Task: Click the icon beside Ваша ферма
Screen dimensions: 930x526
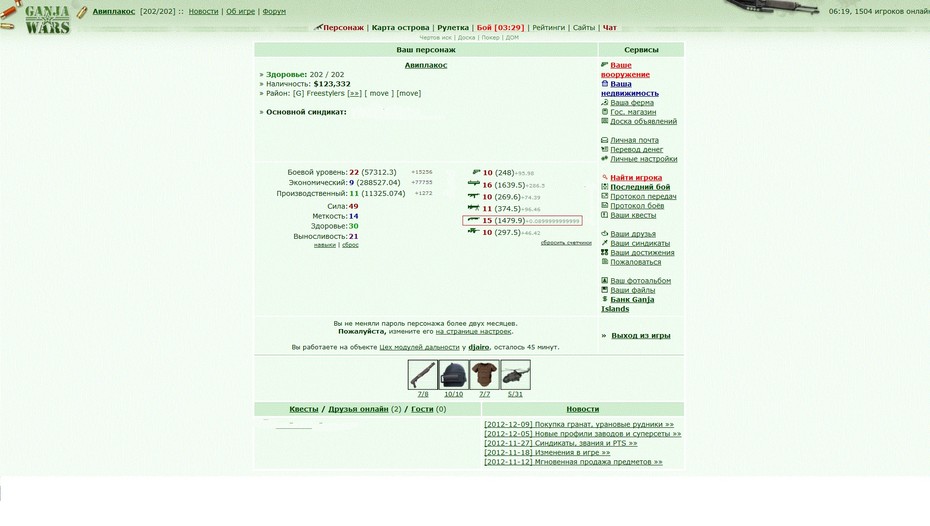Action: pyautogui.click(x=604, y=102)
